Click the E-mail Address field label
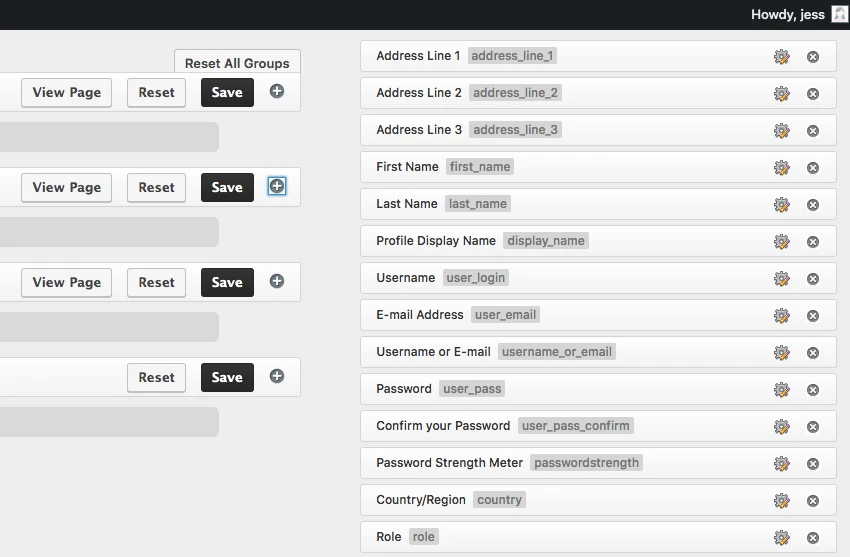This screenshot has width=850, height=557. tap(420, 315)
